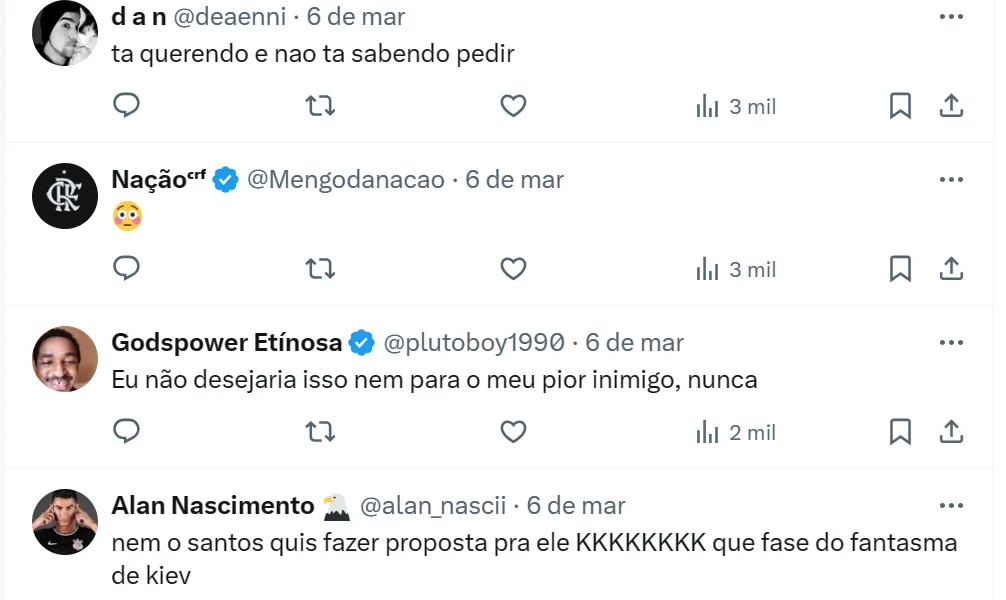Click Godspower Etínosa's profile avatar

(x=65, y=359)
